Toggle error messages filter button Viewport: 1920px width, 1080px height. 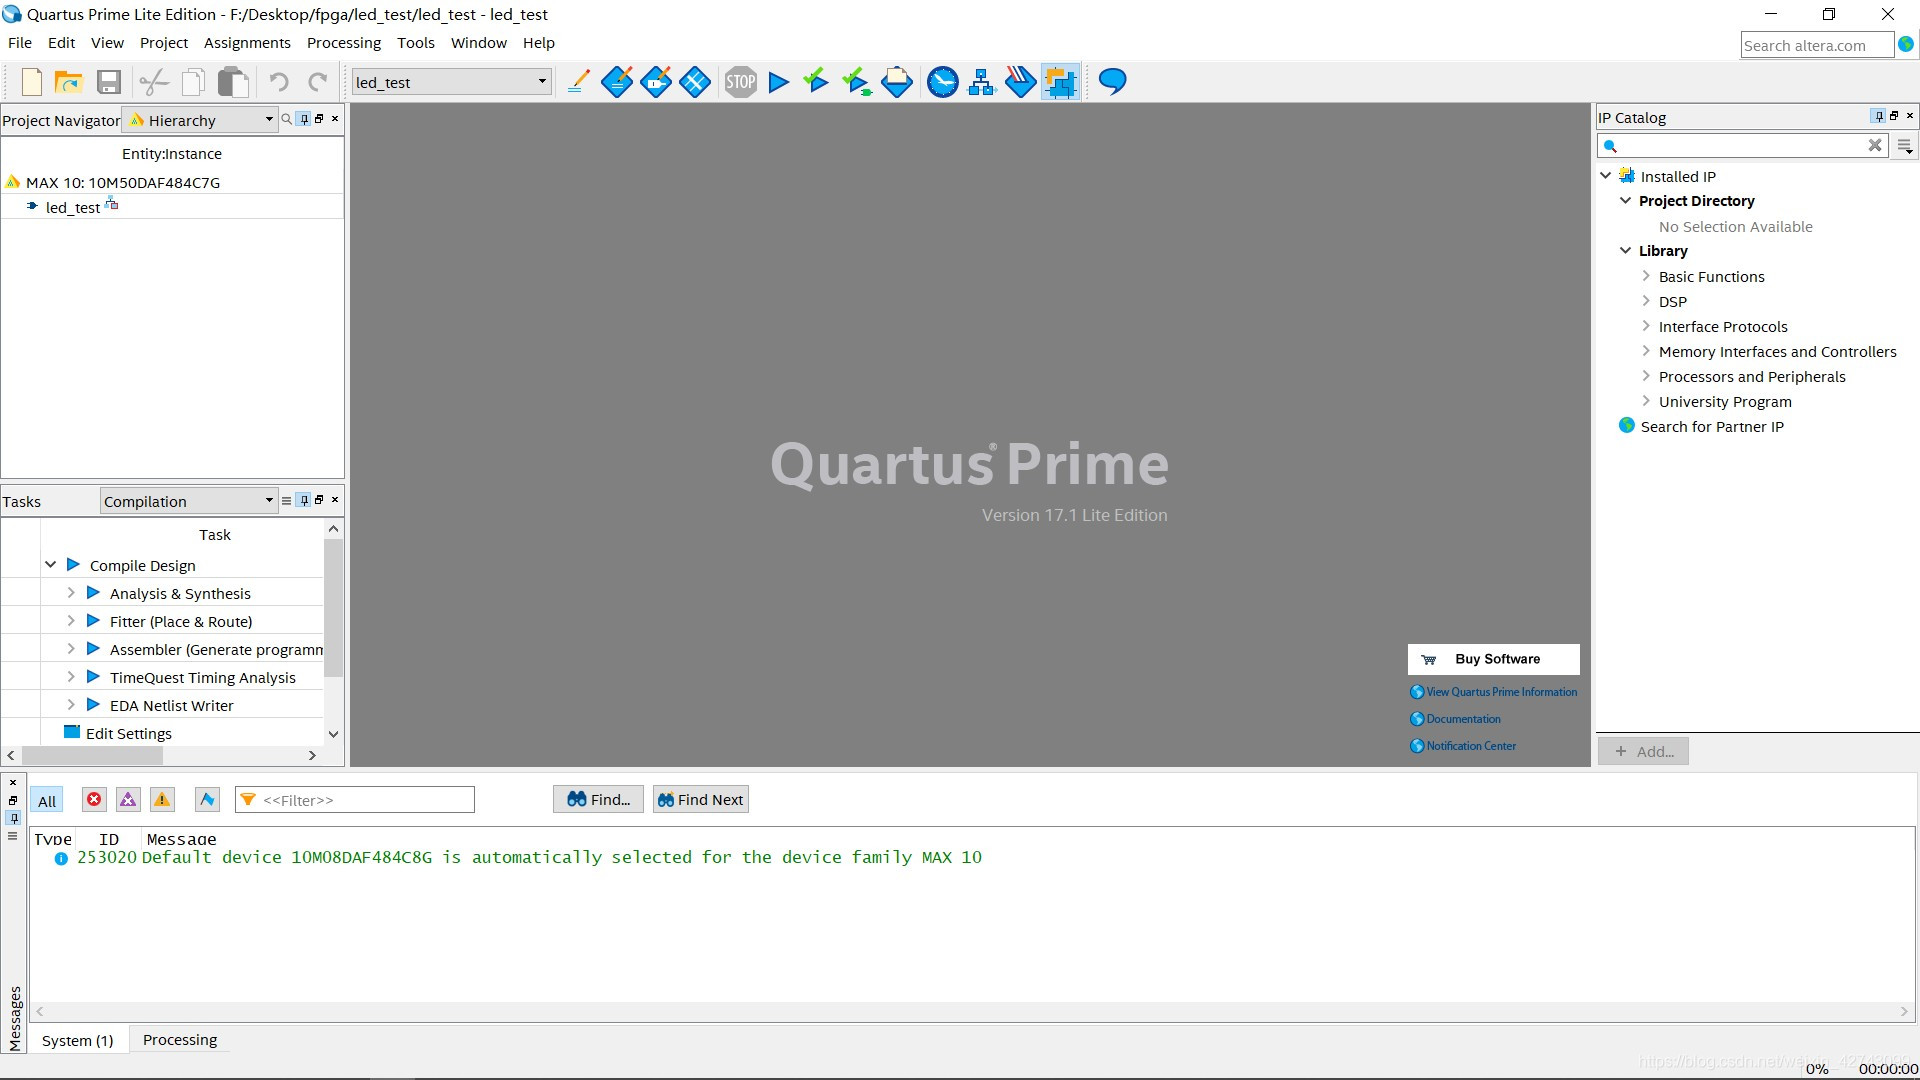pyautogui.click(x=94, y=800)
